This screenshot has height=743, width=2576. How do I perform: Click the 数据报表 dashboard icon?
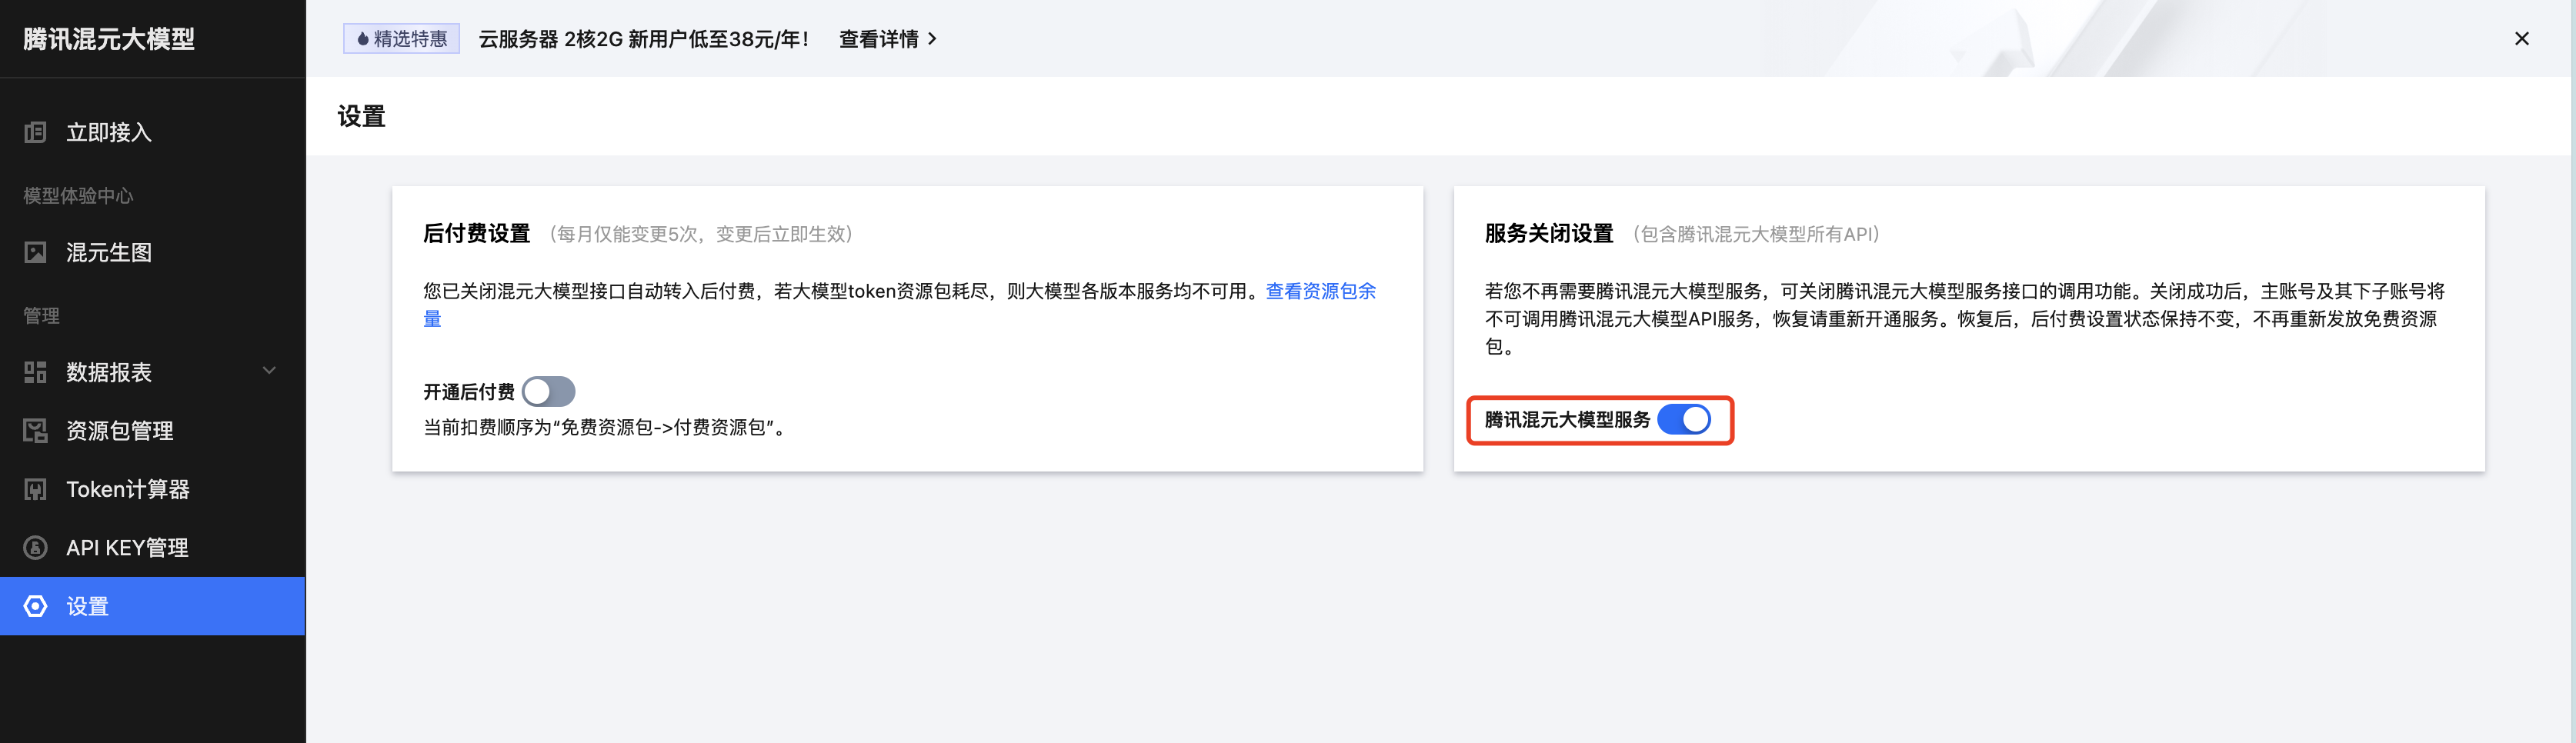tap(35, 372)
